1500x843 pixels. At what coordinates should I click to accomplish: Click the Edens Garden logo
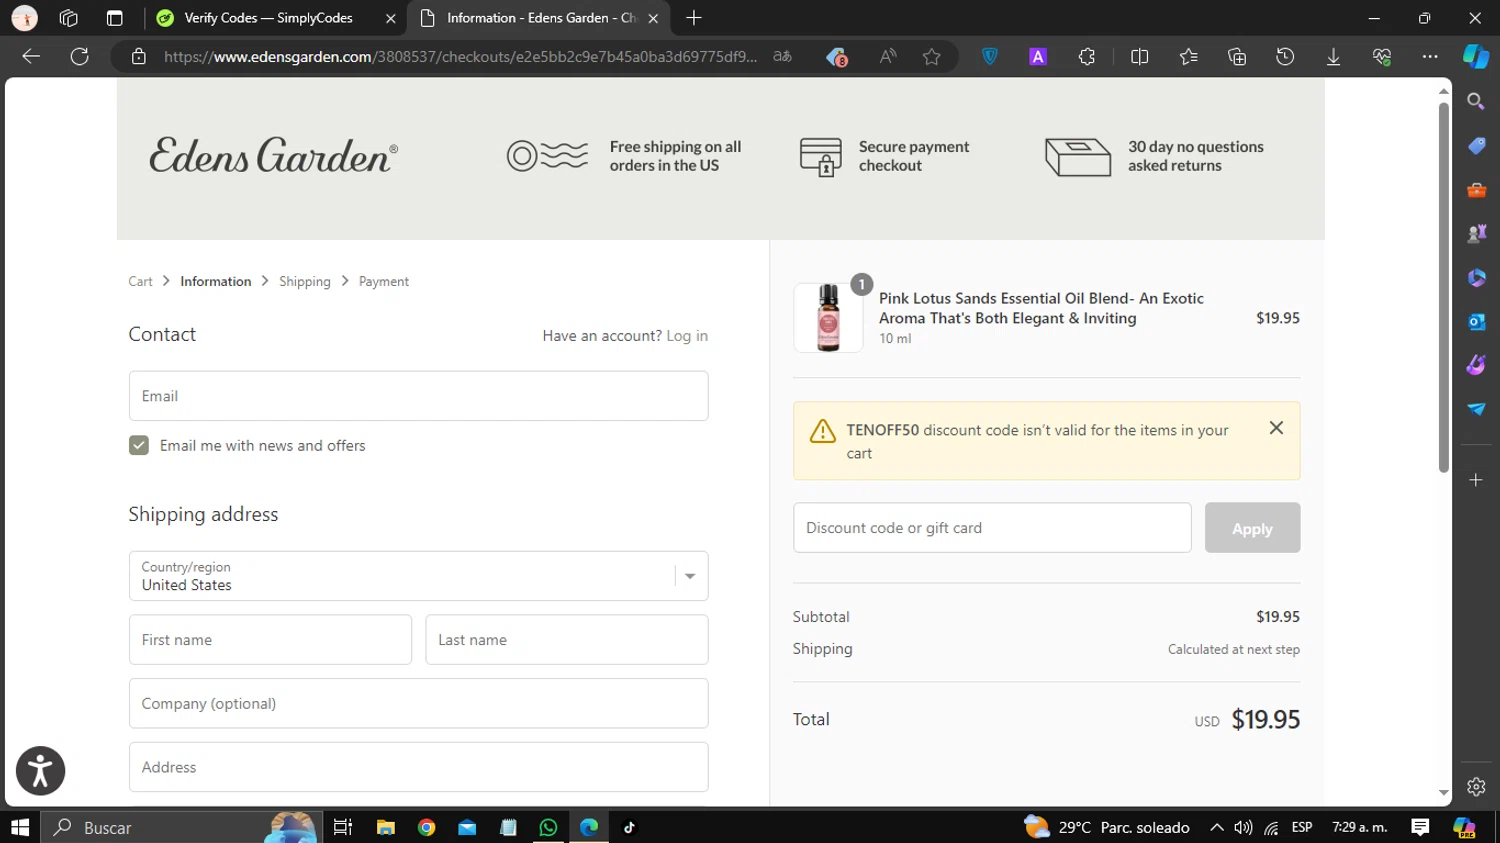click(x=273, y=156)
